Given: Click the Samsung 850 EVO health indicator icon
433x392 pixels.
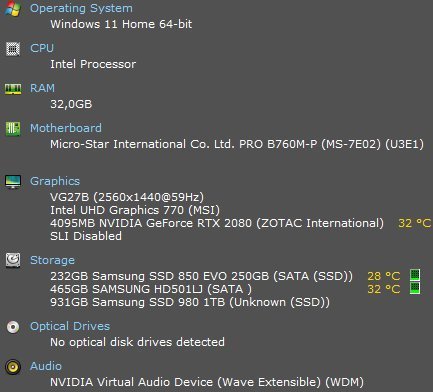Looking at the screenshot, I should (415, 275).
